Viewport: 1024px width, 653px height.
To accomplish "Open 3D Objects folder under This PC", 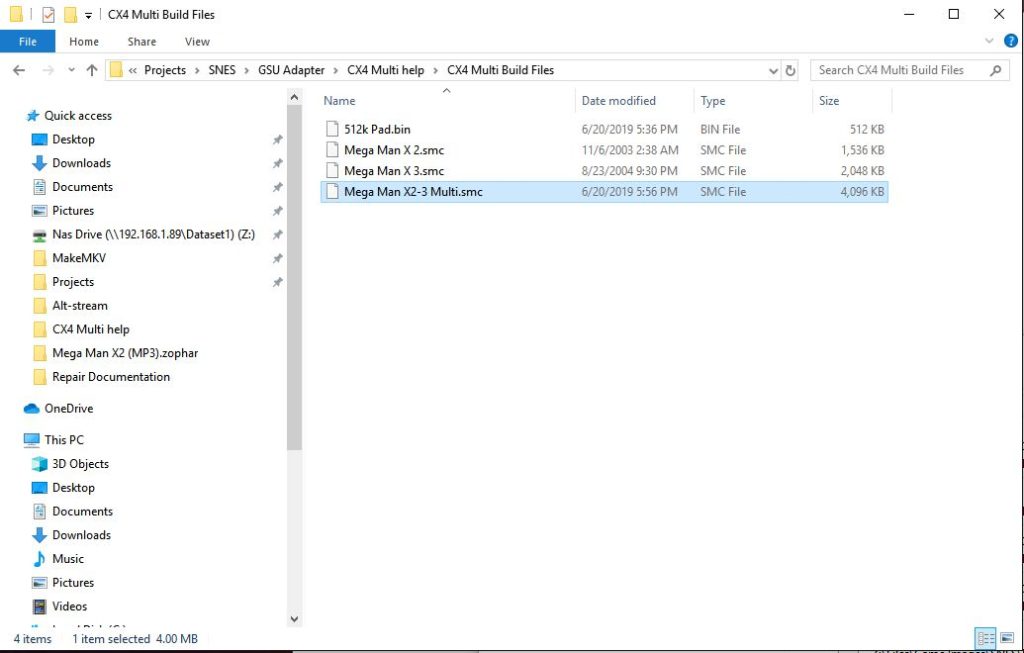I will [80, 464].
